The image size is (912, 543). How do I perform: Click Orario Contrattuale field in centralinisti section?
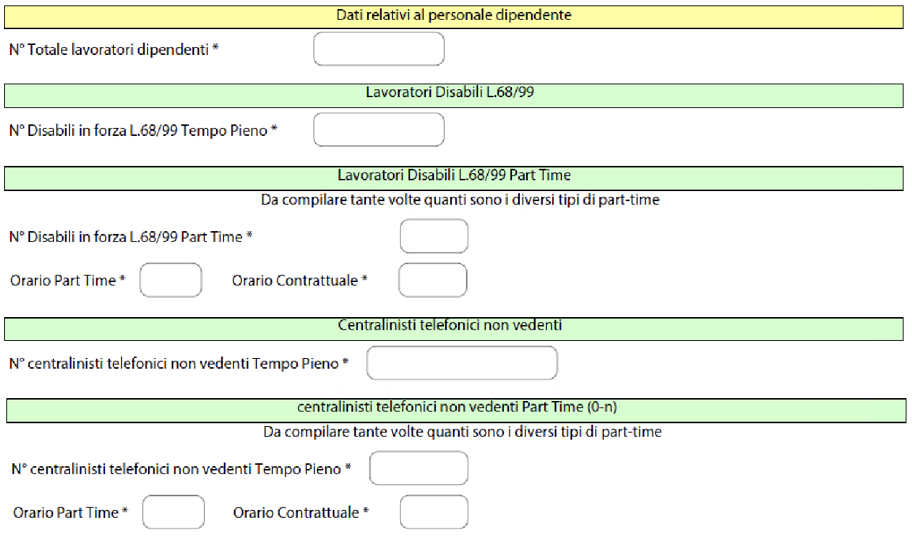[433, 513]
